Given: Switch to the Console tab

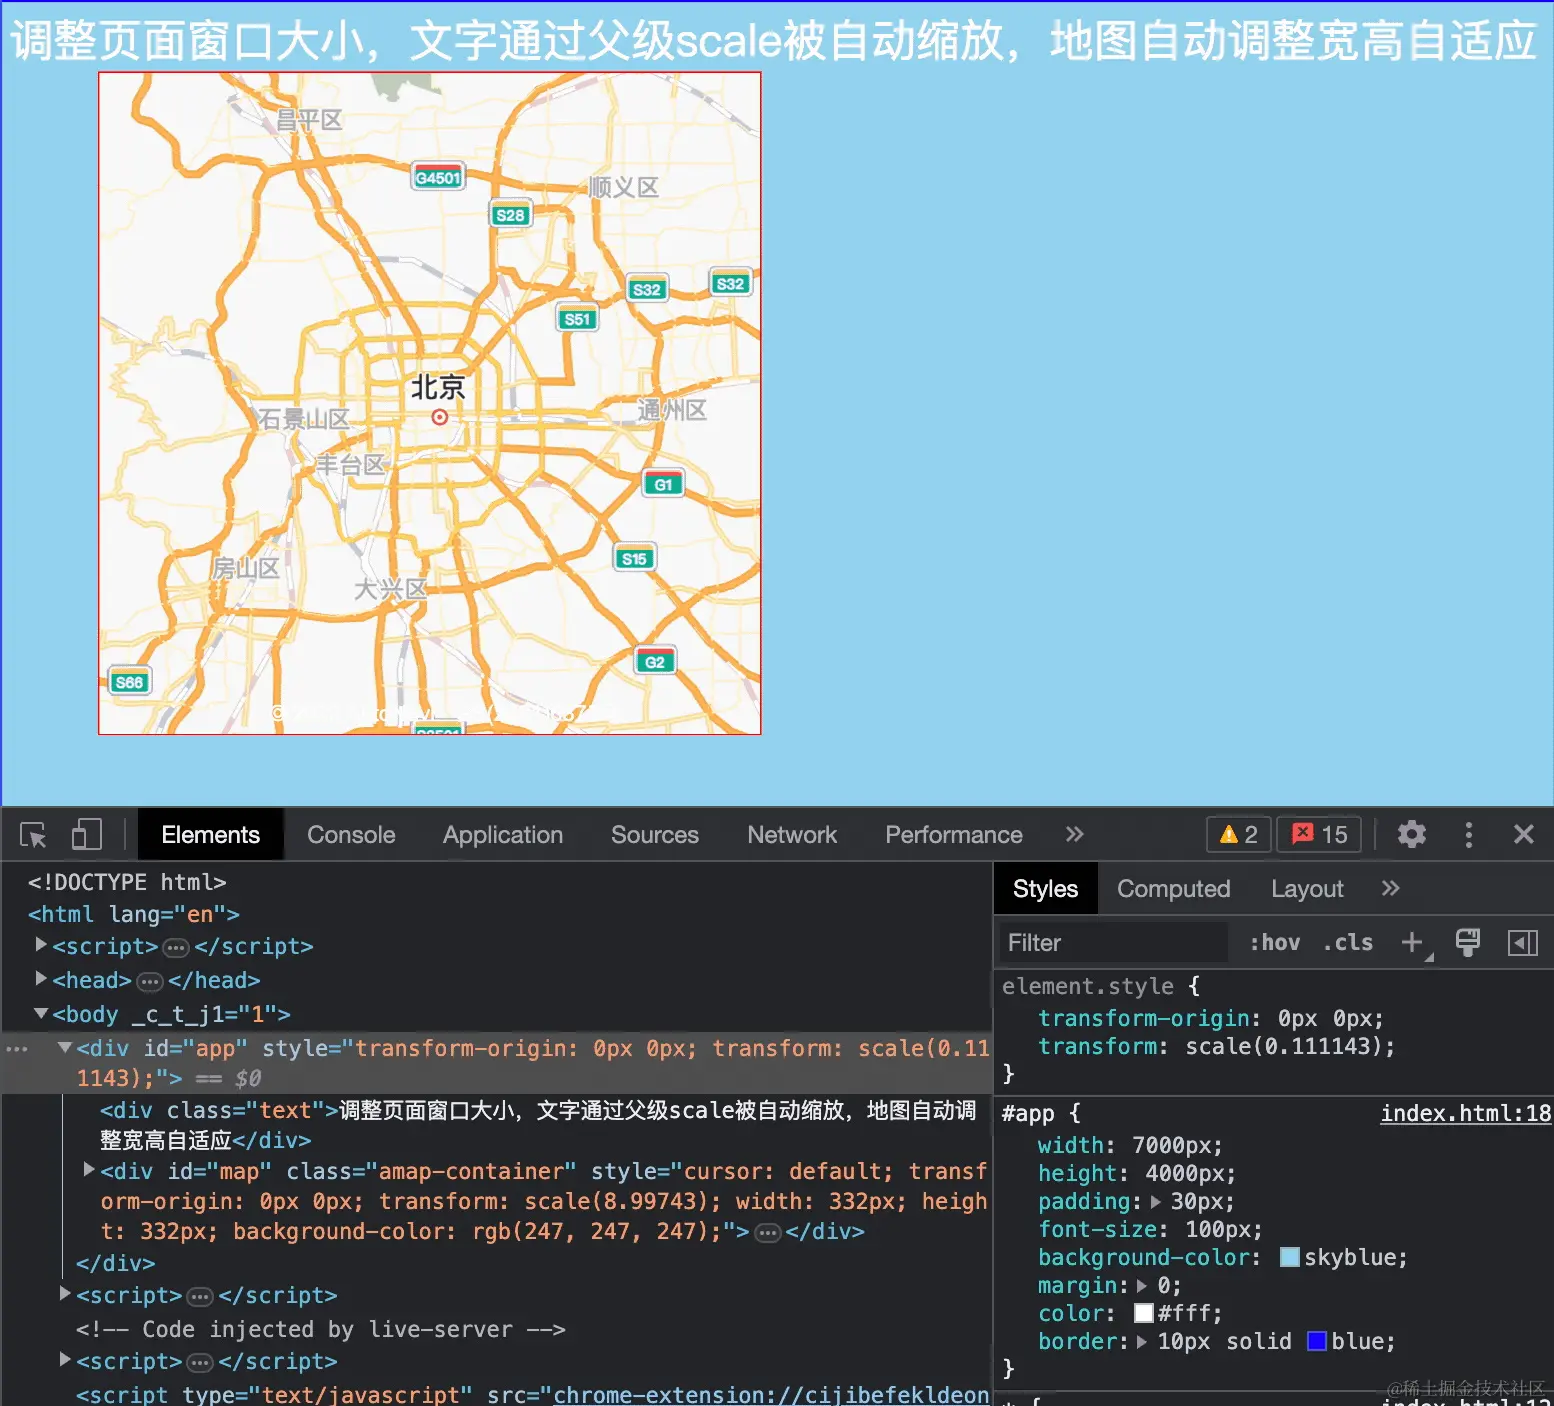Looking at the screenshot, I should click(x=351, y=835).
